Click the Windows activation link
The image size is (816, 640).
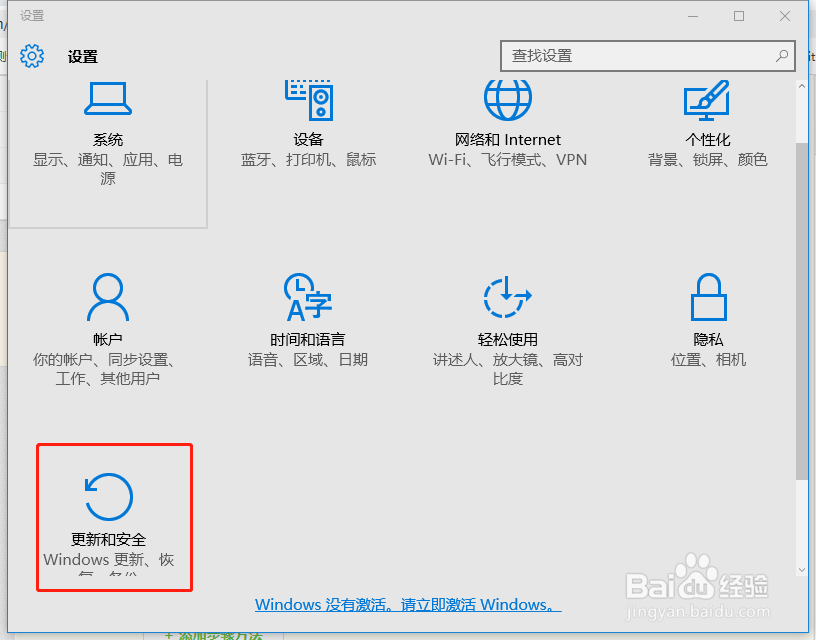(x=408, y=605)
